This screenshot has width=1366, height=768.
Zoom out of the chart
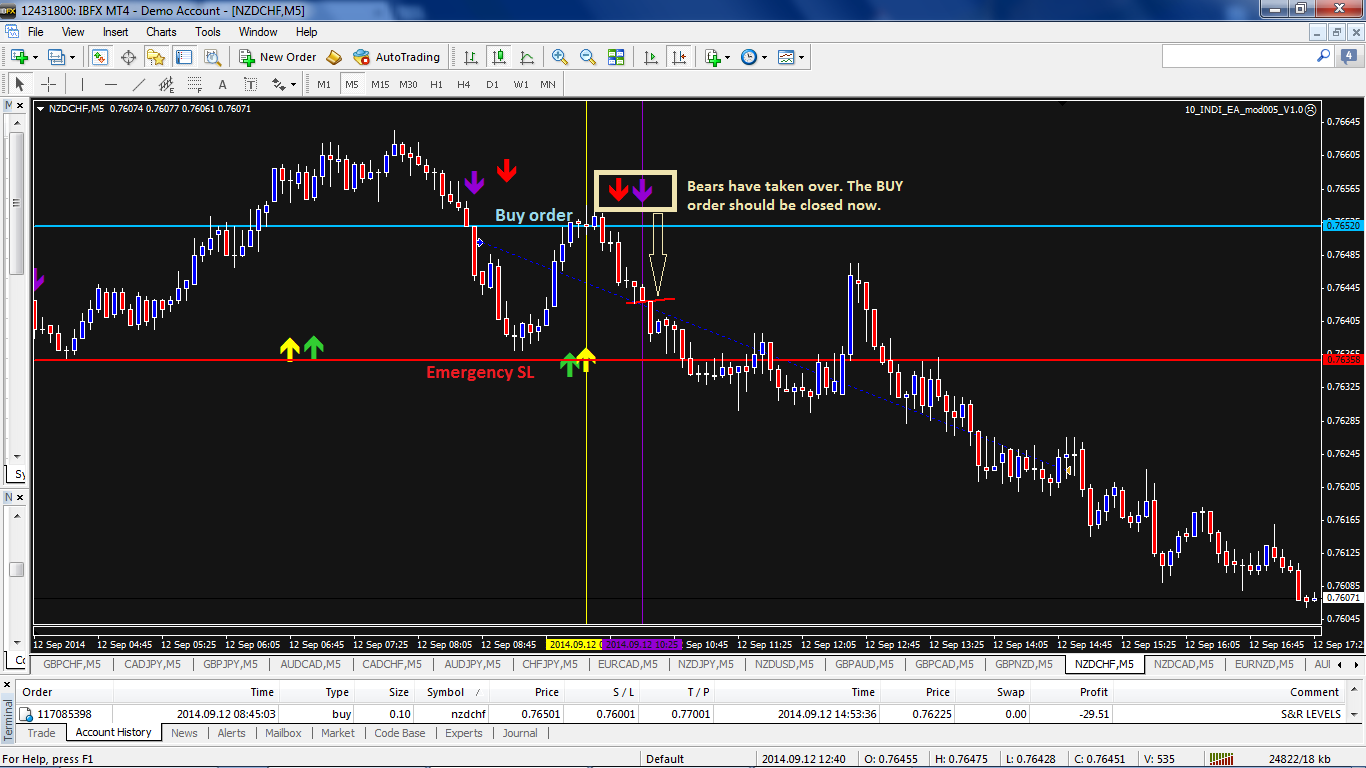[x=588, y=57]
